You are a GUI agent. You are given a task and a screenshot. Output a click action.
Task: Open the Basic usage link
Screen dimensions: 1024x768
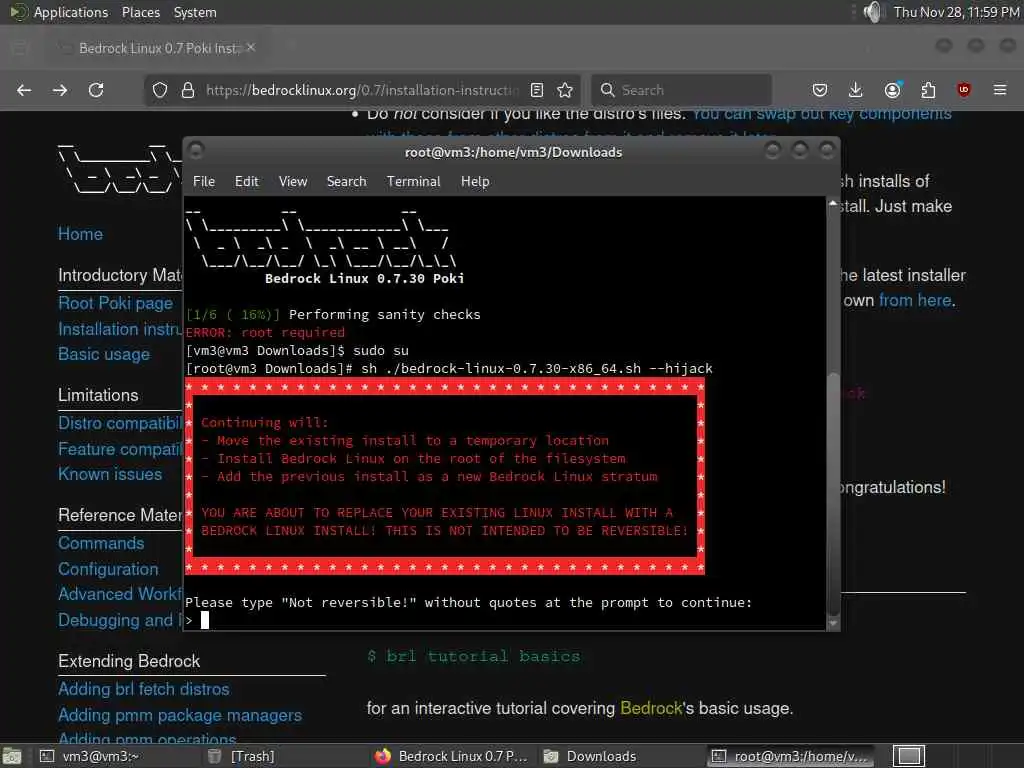click(104, 354)
